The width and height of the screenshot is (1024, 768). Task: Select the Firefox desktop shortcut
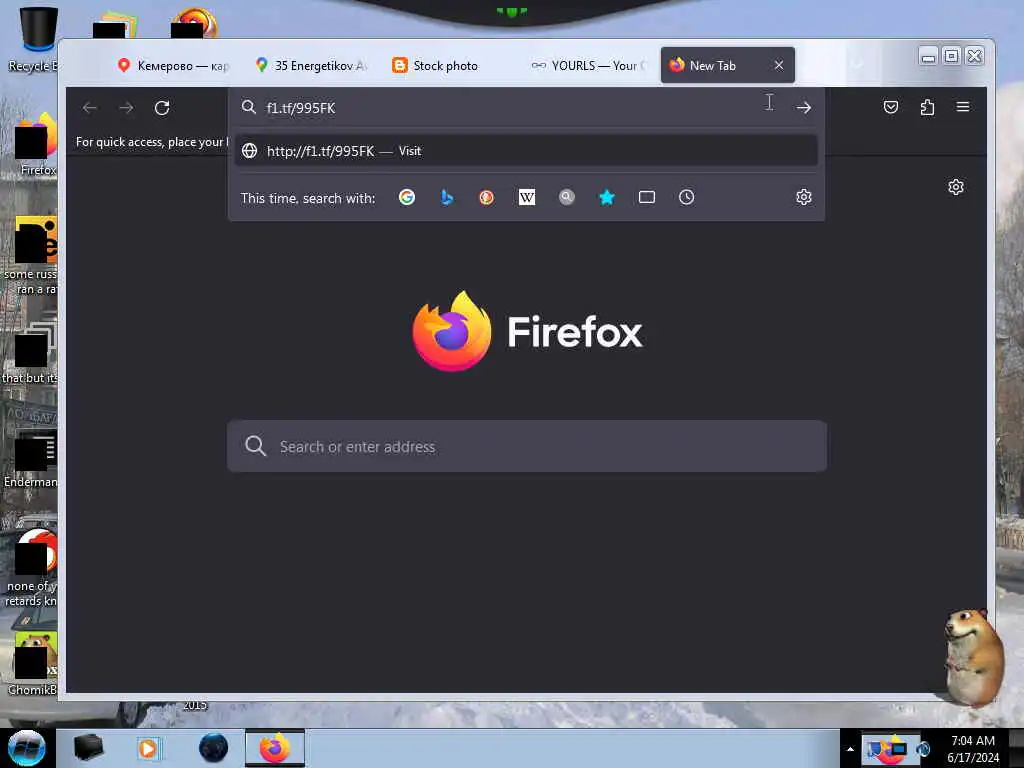click(x=37, y=144)
